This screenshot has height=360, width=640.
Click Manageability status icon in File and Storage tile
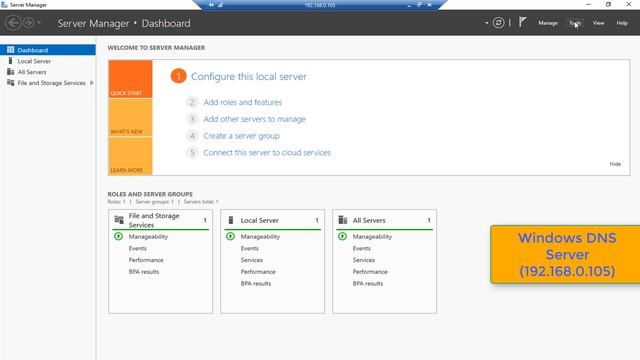(x=118, y=236)
